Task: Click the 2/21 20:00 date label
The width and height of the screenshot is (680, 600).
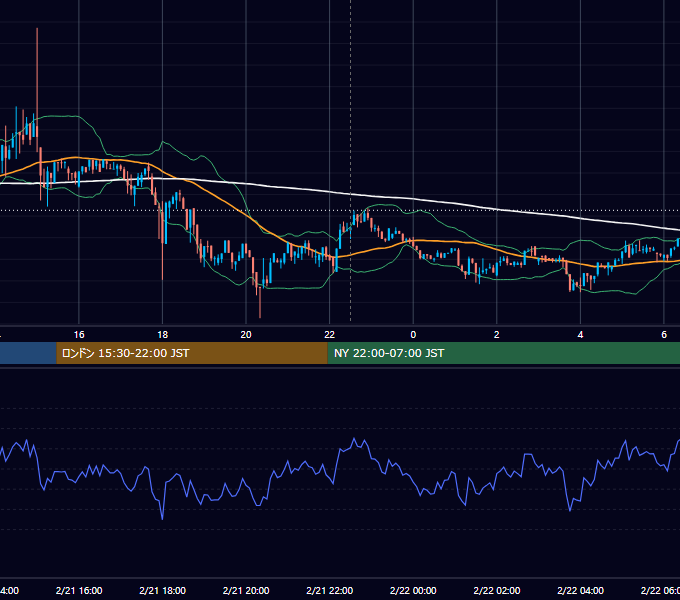Action: click(246, 590)
